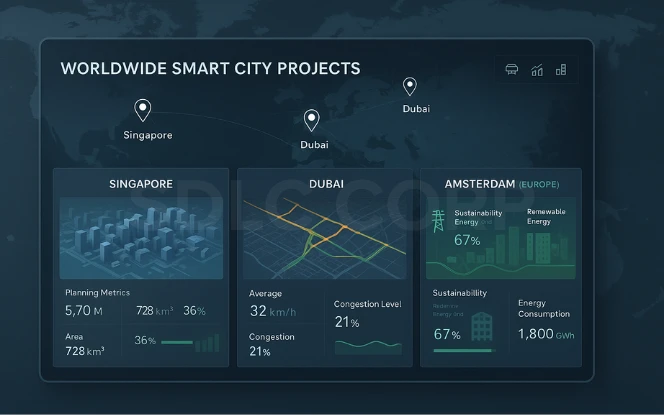Click the 'Singapore' label under its map pin

[x=148, y=135]
